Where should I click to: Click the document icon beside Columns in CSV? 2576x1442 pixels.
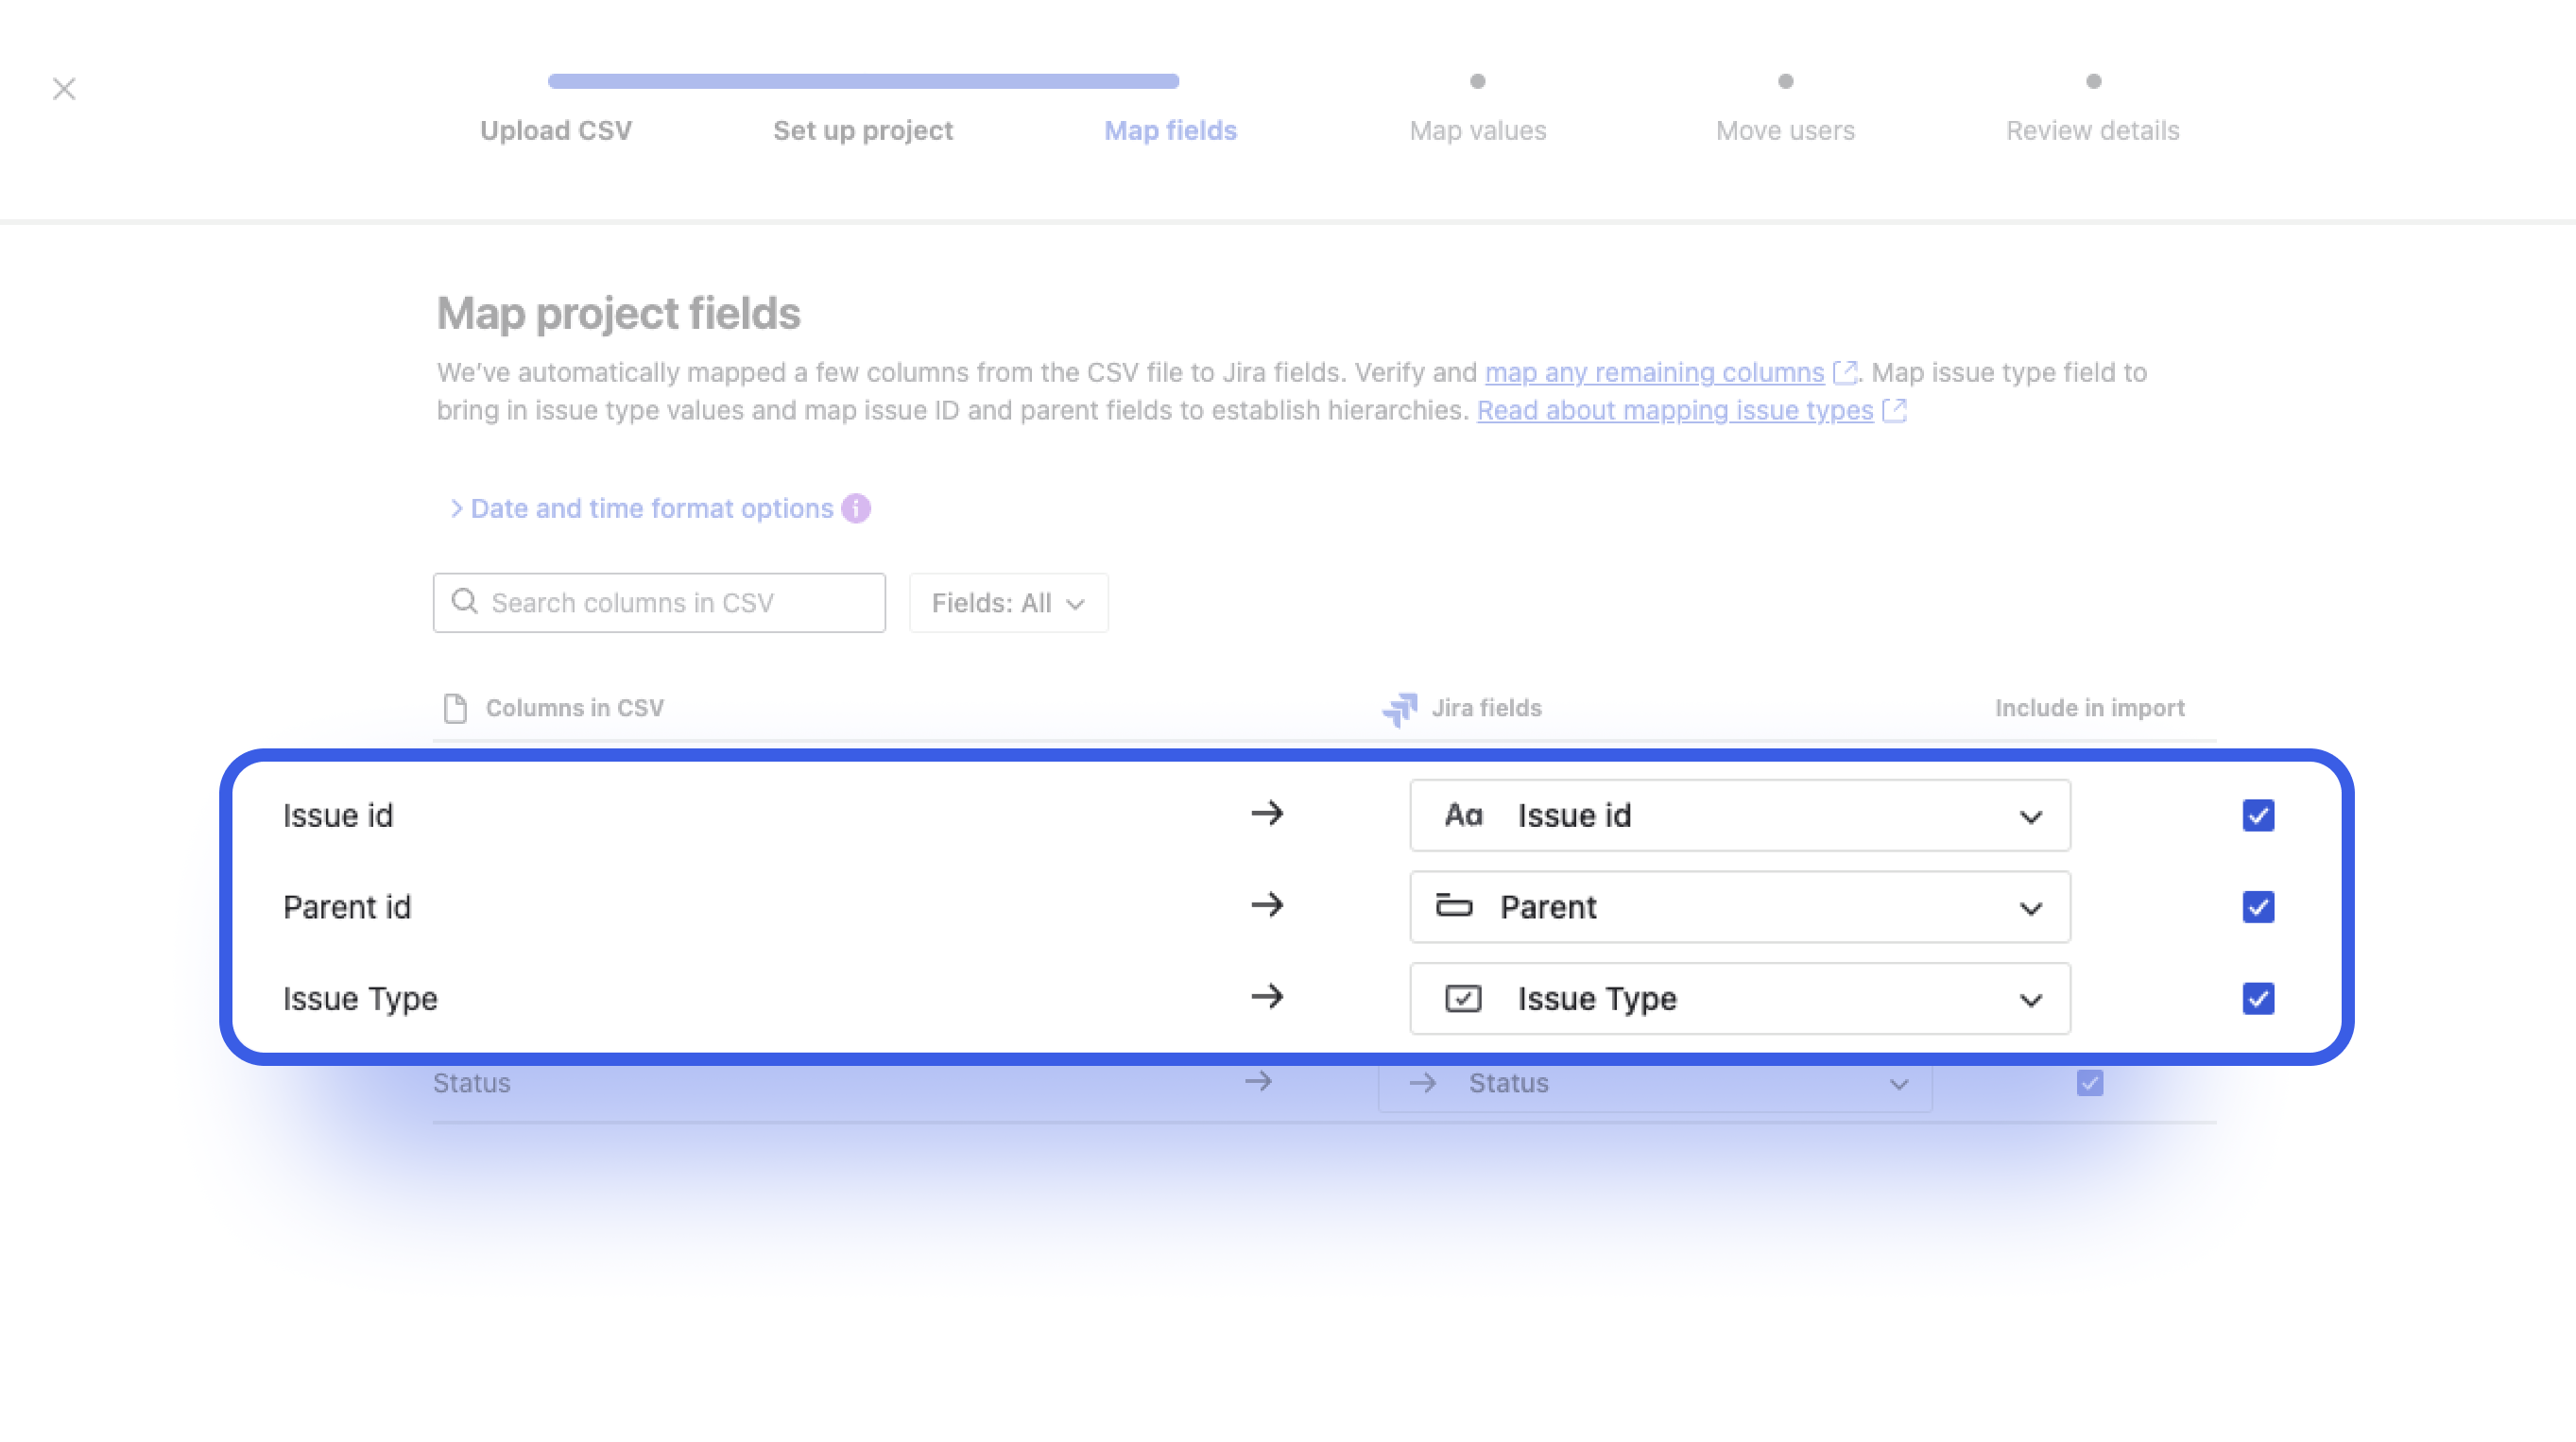(455, 708)
